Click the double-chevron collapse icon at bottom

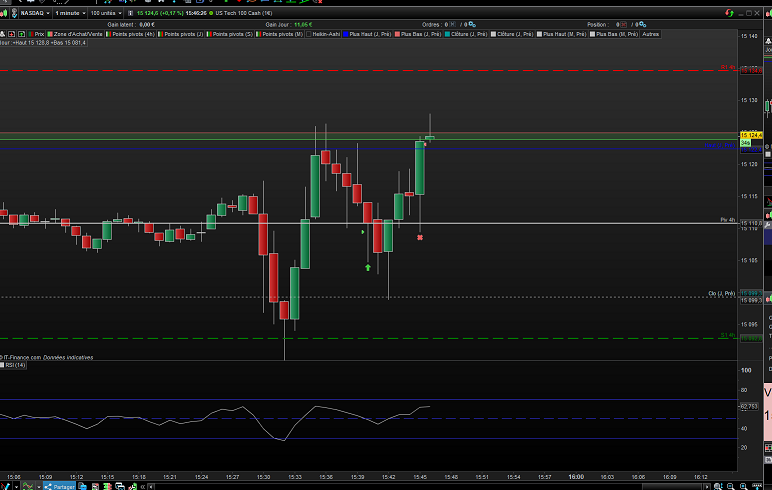click(143, 487)
